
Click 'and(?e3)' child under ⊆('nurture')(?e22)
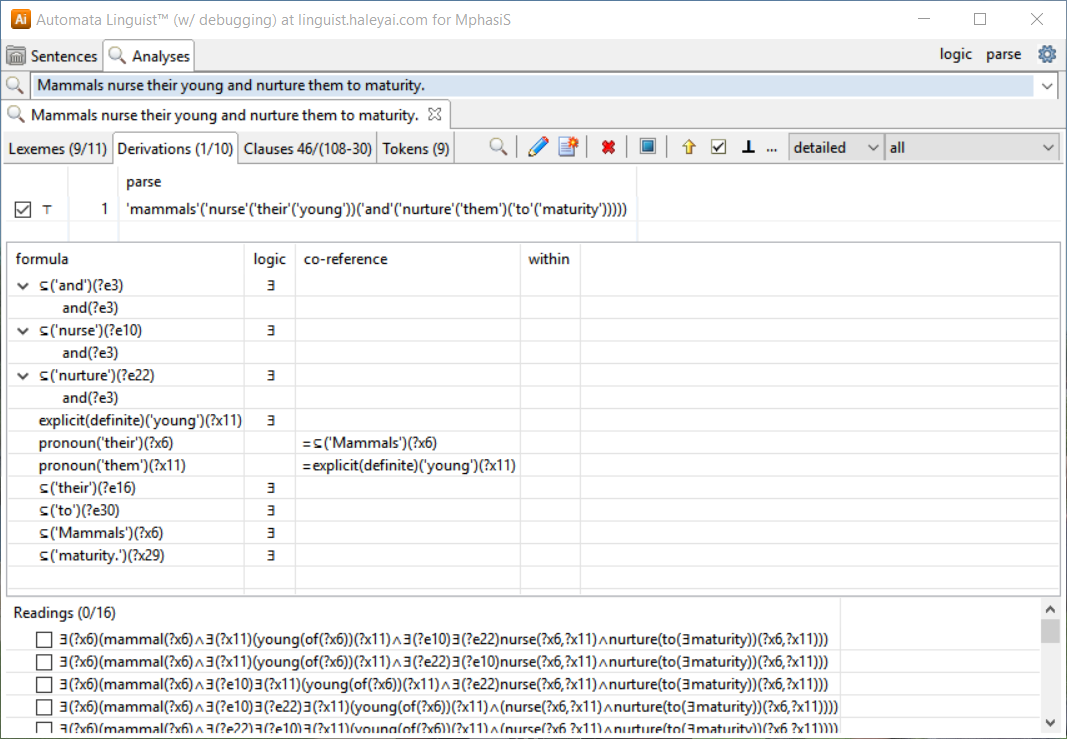pos(90,398)
